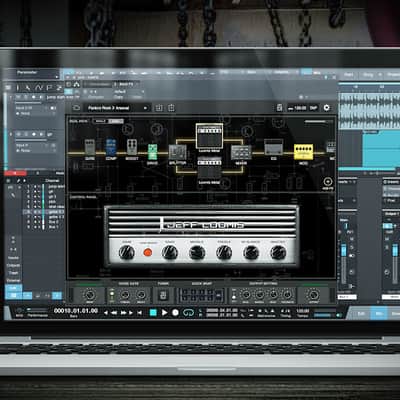Open the Start page tab

click(x=348, y=75)
